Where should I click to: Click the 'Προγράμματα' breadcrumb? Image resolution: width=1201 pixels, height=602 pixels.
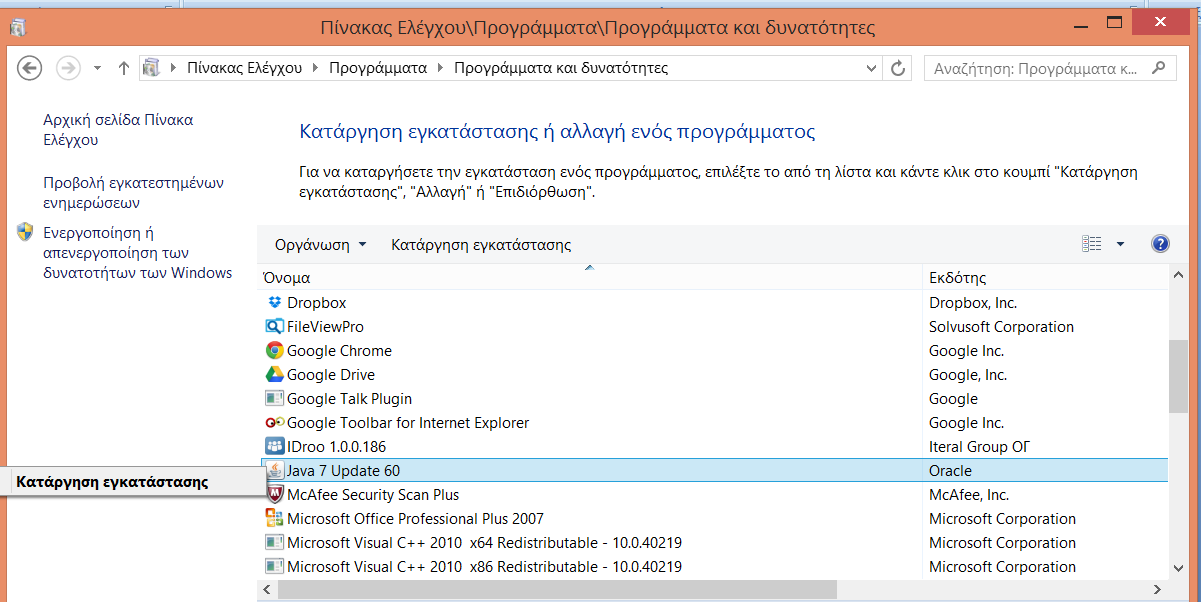tap(378, 68)
